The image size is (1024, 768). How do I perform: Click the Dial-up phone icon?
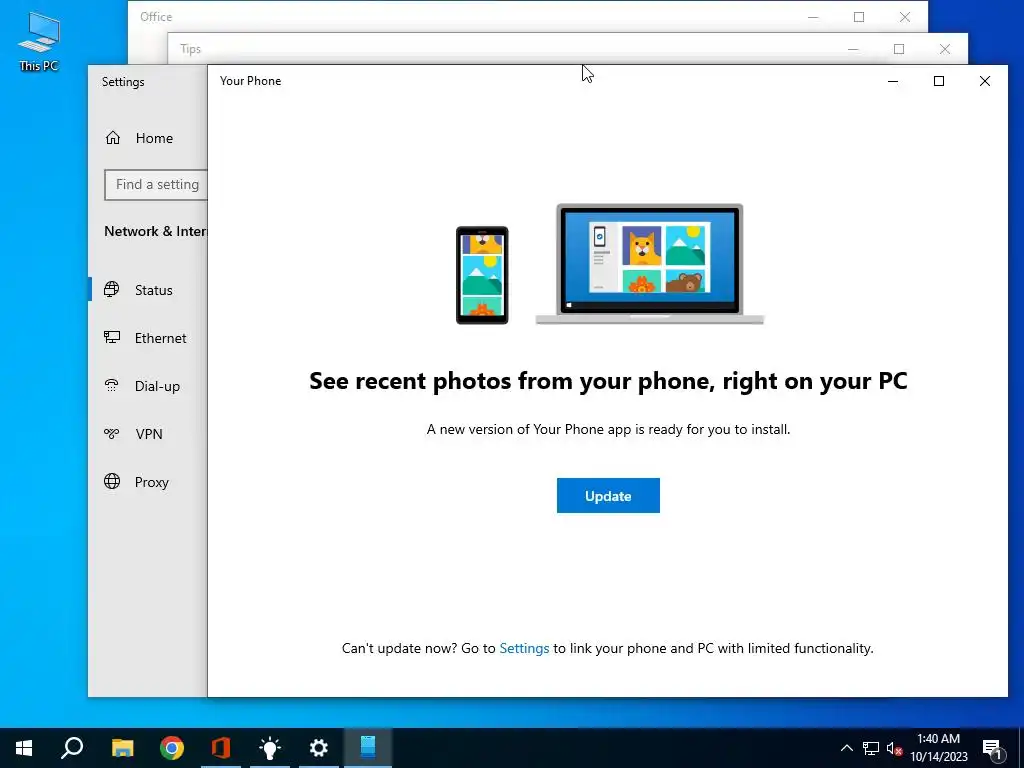pyautogui.click(x=112, y=385)
